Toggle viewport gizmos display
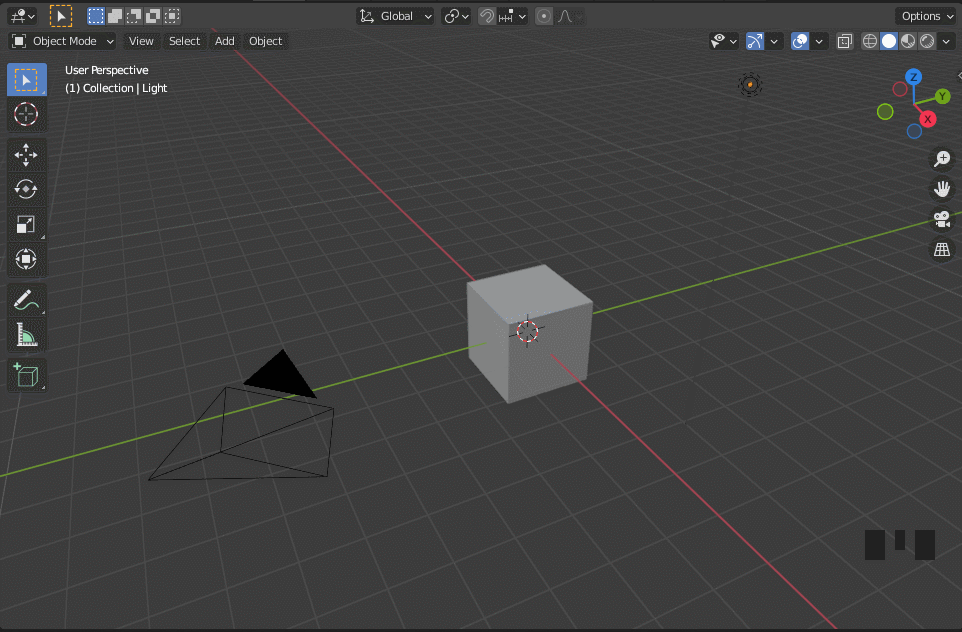 pyautogui.click(x=755, y=41)
